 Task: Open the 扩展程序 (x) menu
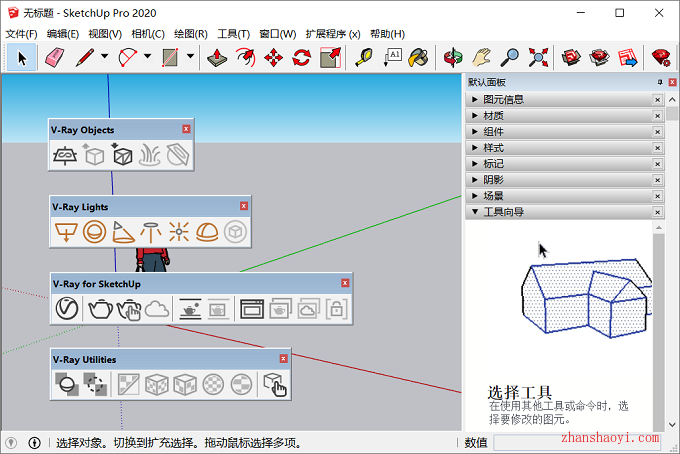click(333, 34)
